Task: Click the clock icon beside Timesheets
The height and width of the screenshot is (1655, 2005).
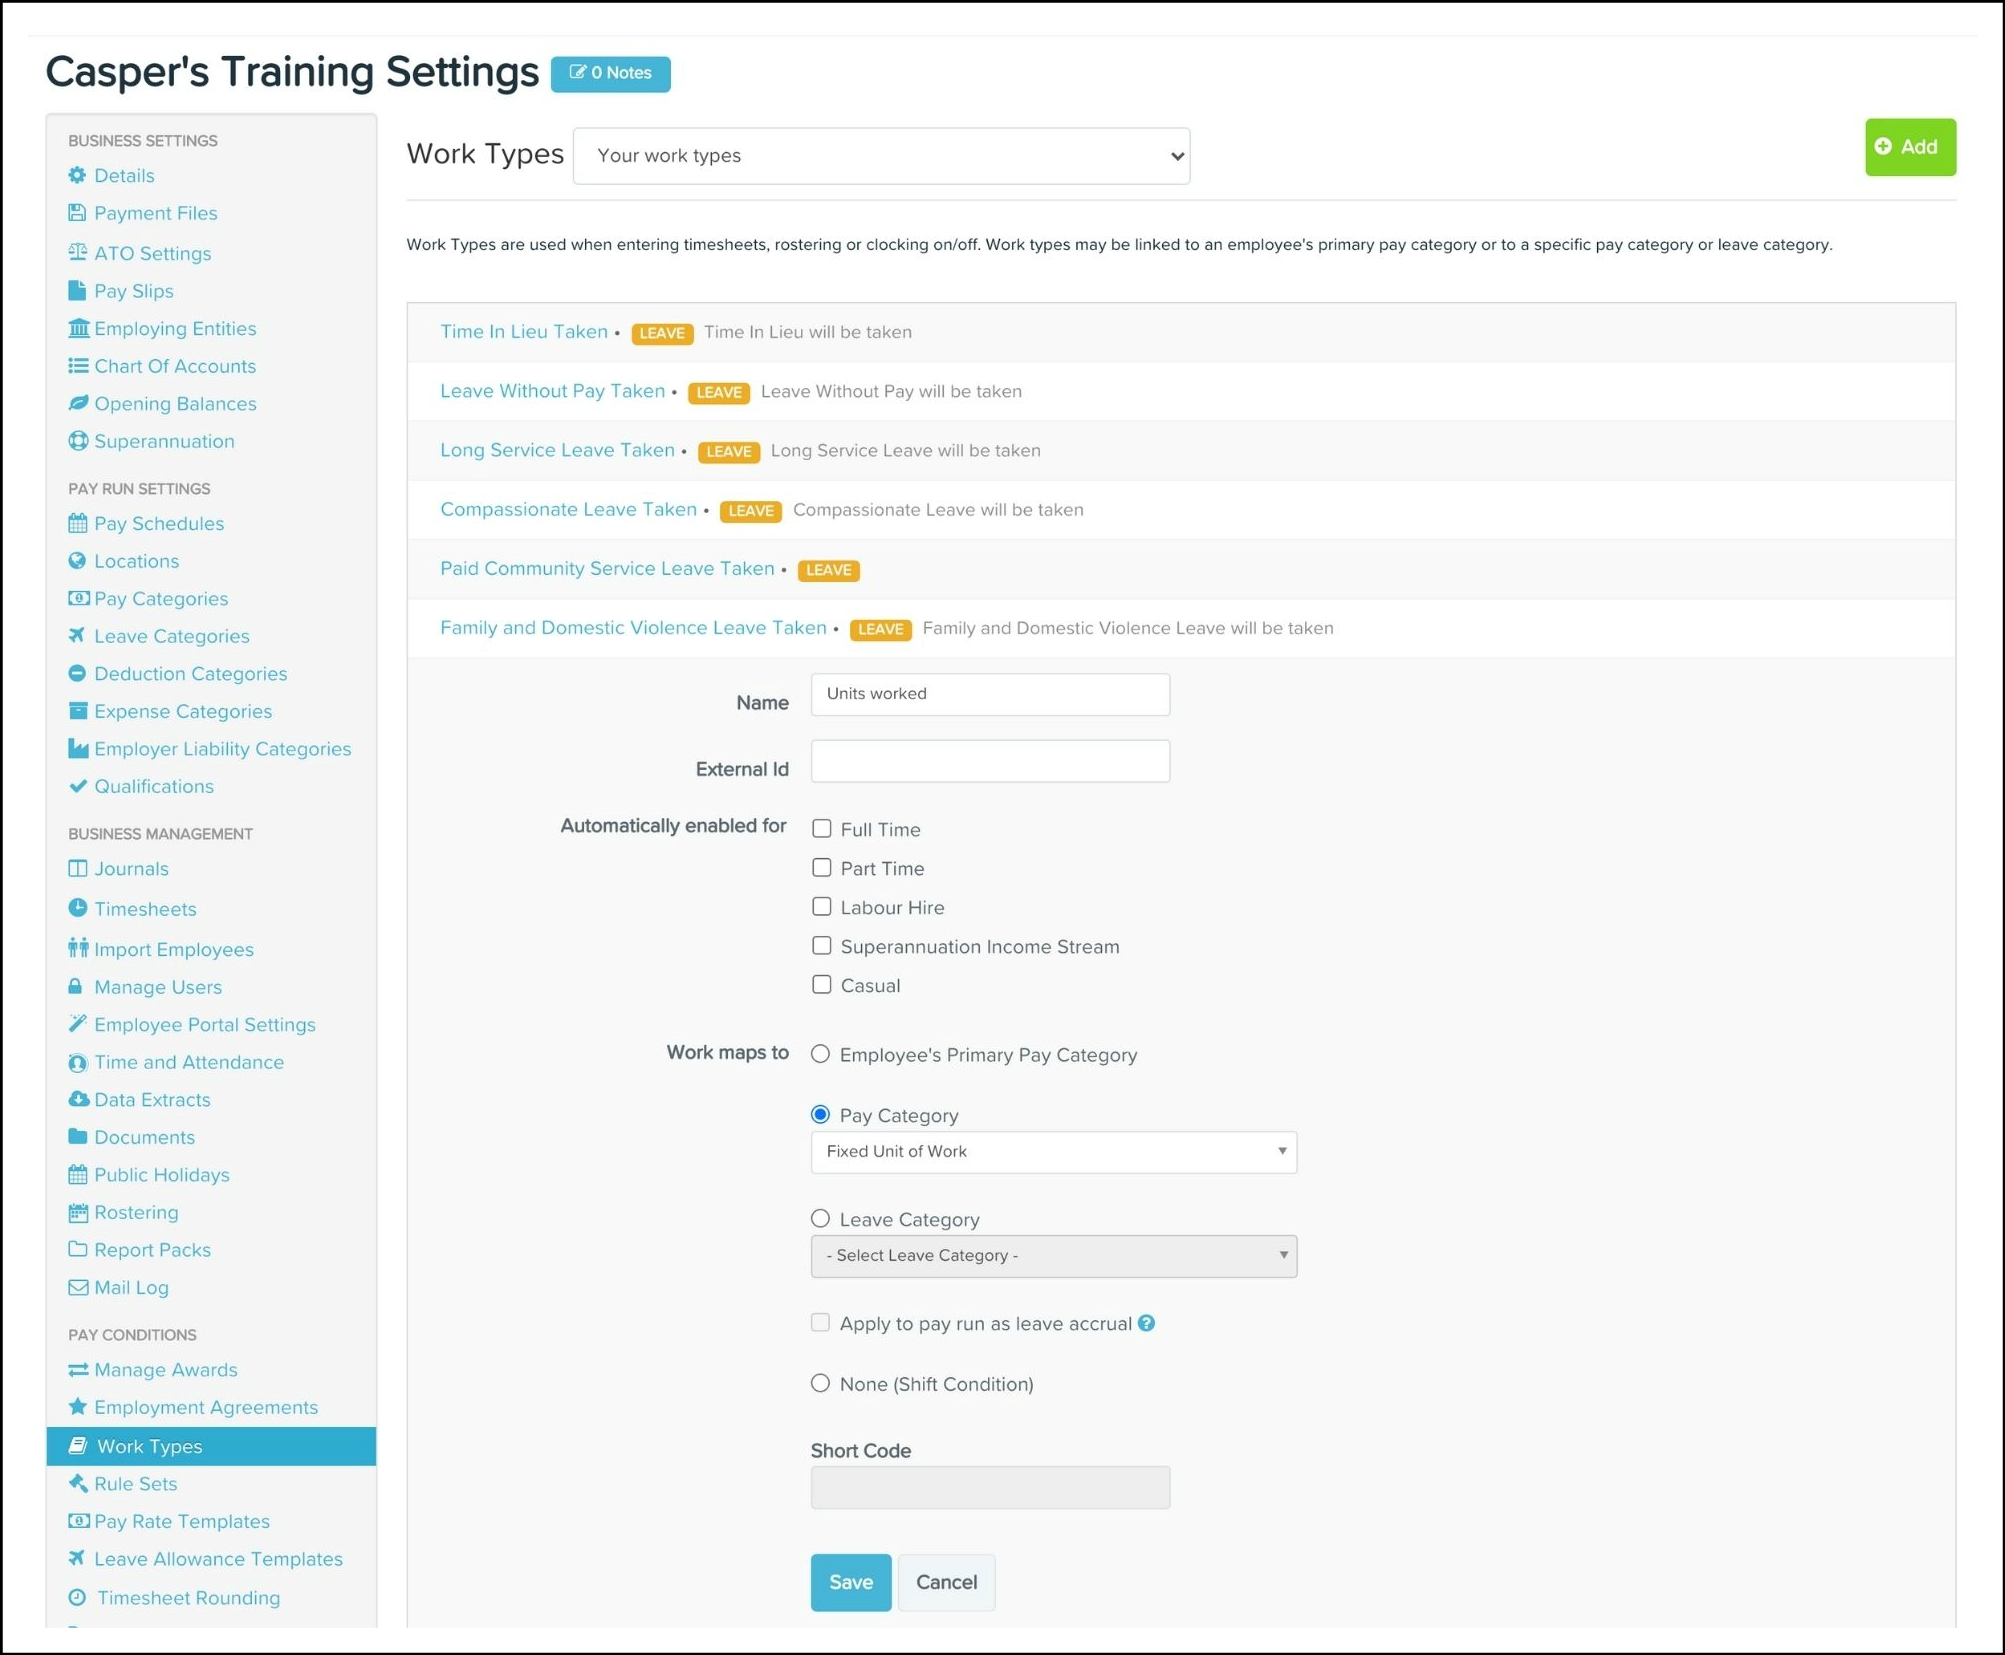Action: 77,908
